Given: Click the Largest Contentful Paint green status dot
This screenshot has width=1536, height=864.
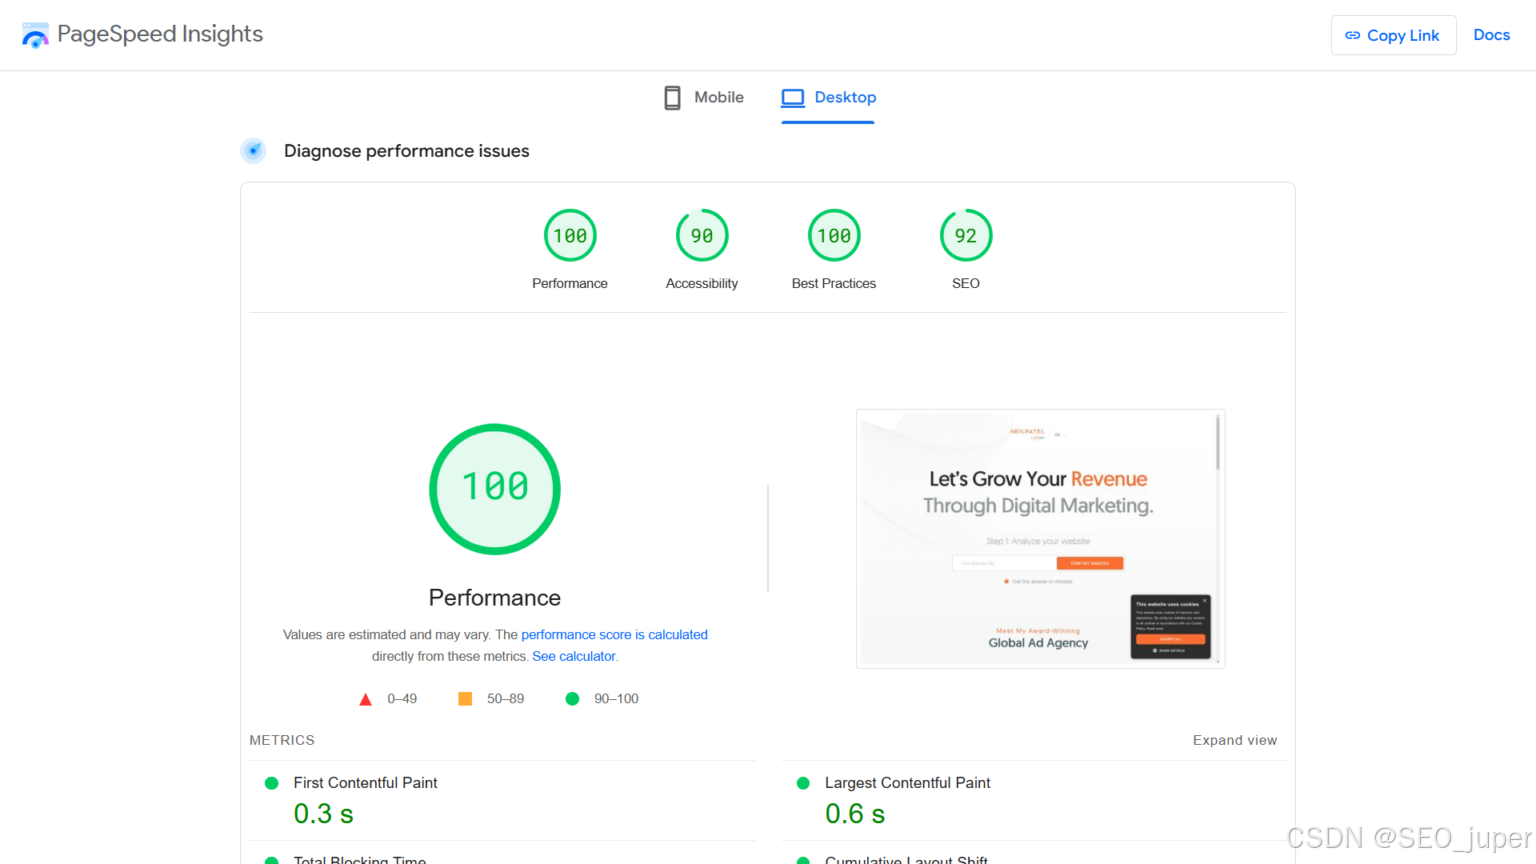Looking at the screenshot, I should click(803, 783).
